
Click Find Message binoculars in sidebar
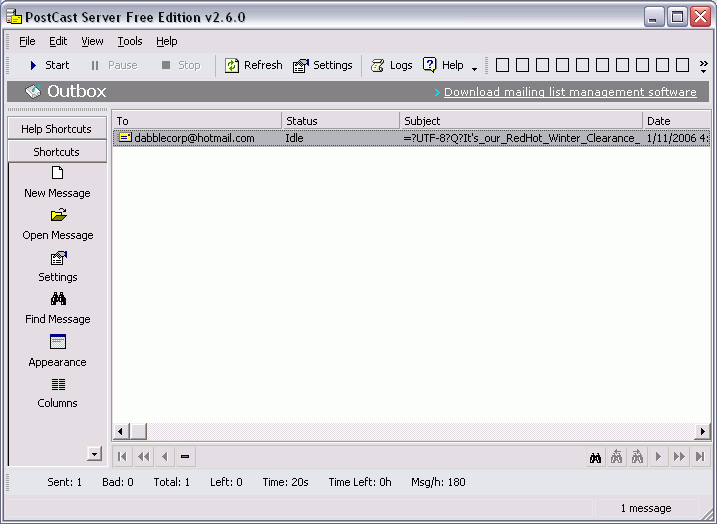[58, 299]
